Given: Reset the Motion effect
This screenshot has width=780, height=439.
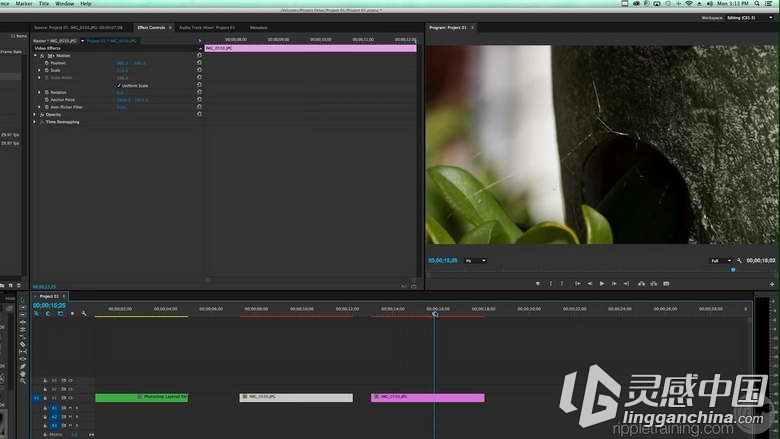Looking at the screenshot, I should coord(199,55).
